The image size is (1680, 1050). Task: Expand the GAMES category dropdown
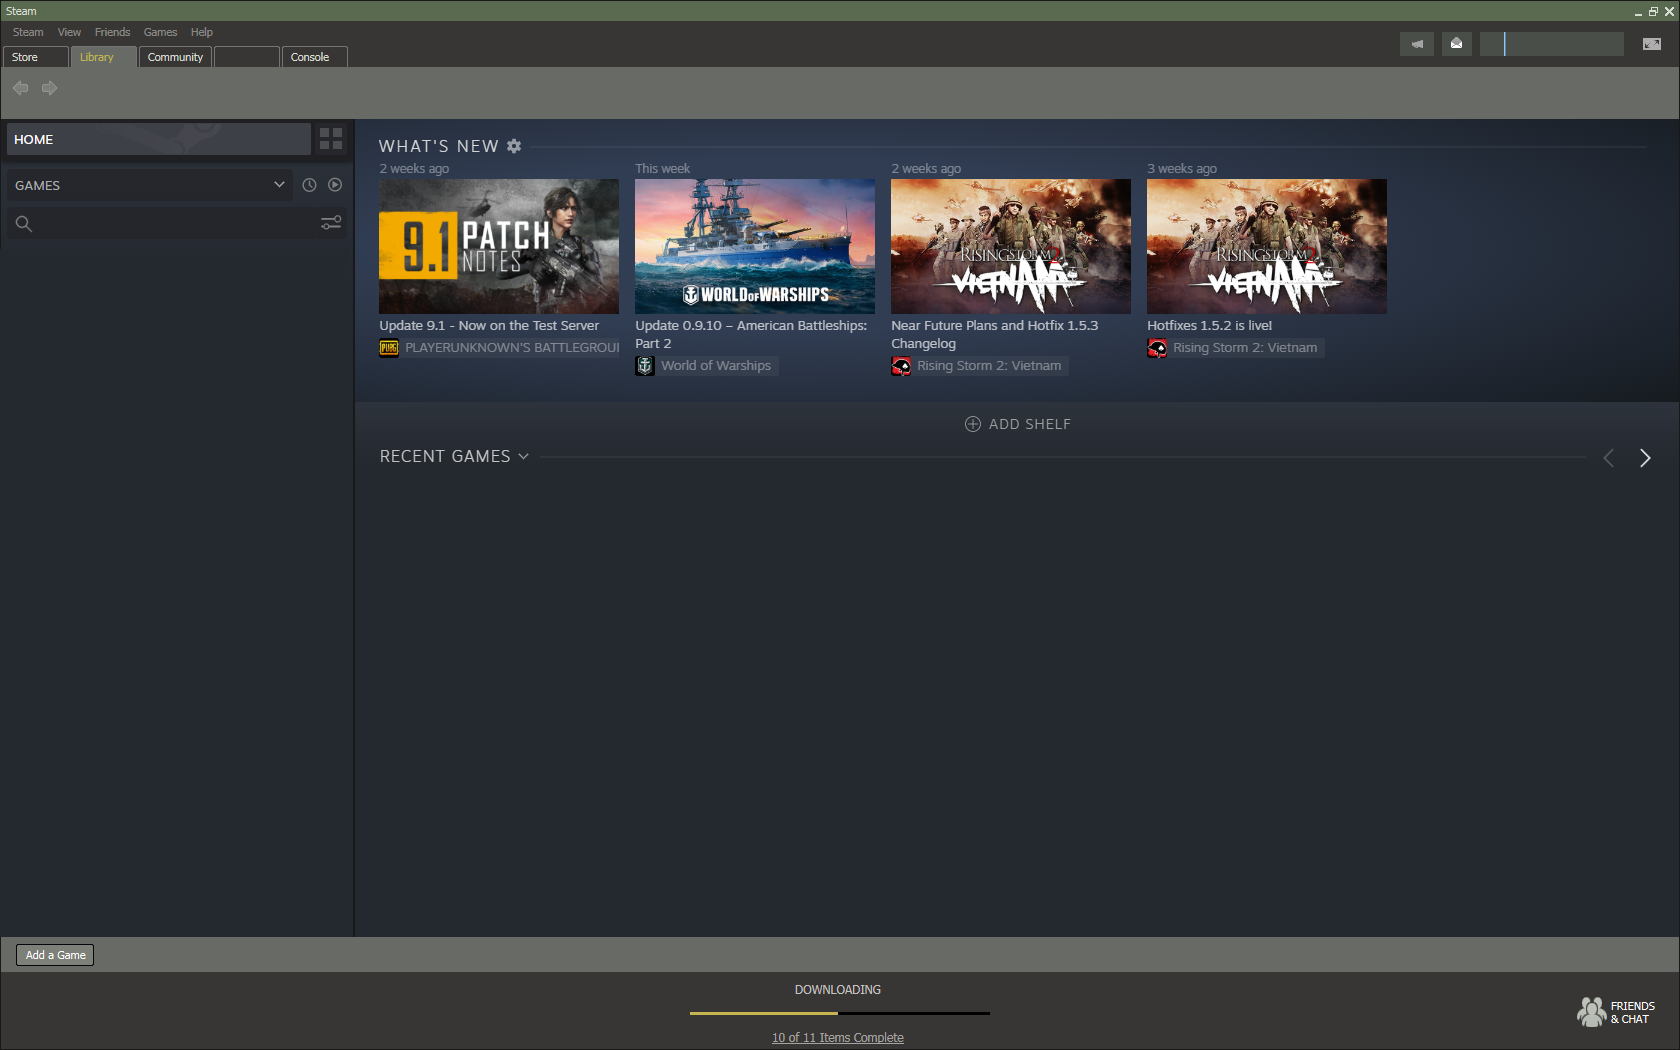[279, 185]
